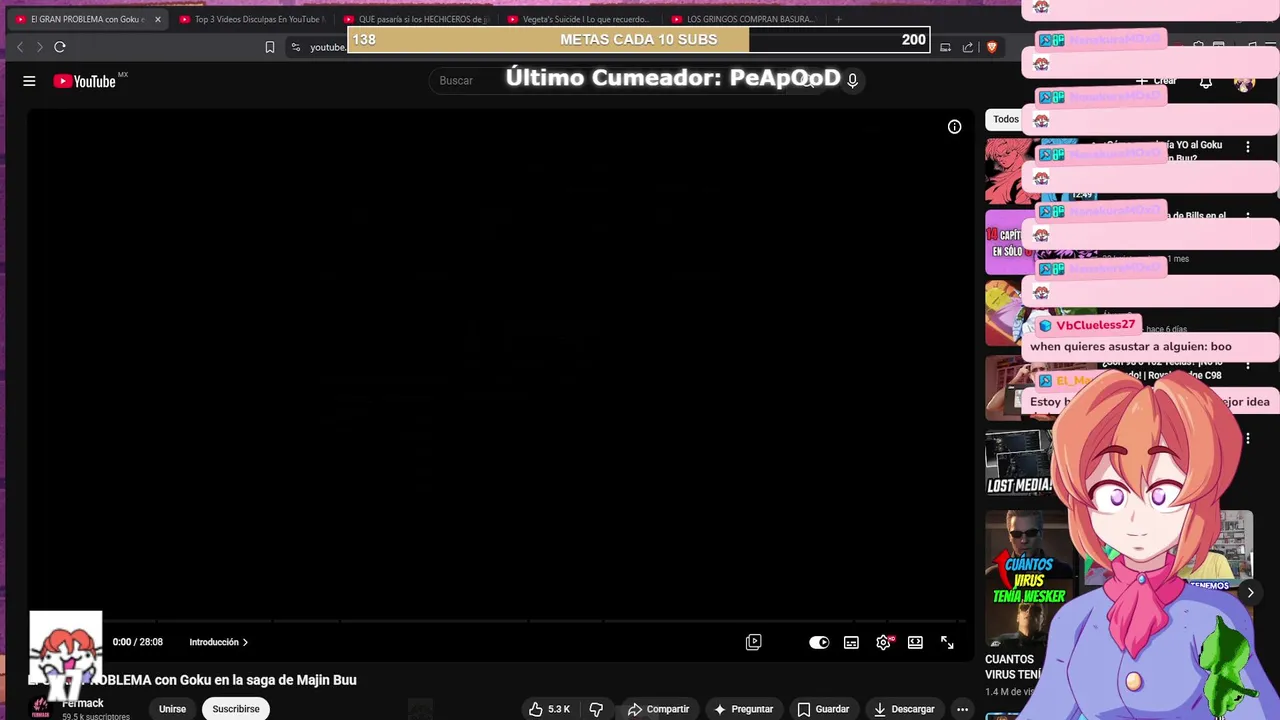Select the 'Todos' filter chip
1280x720 pixels.
1005,119
